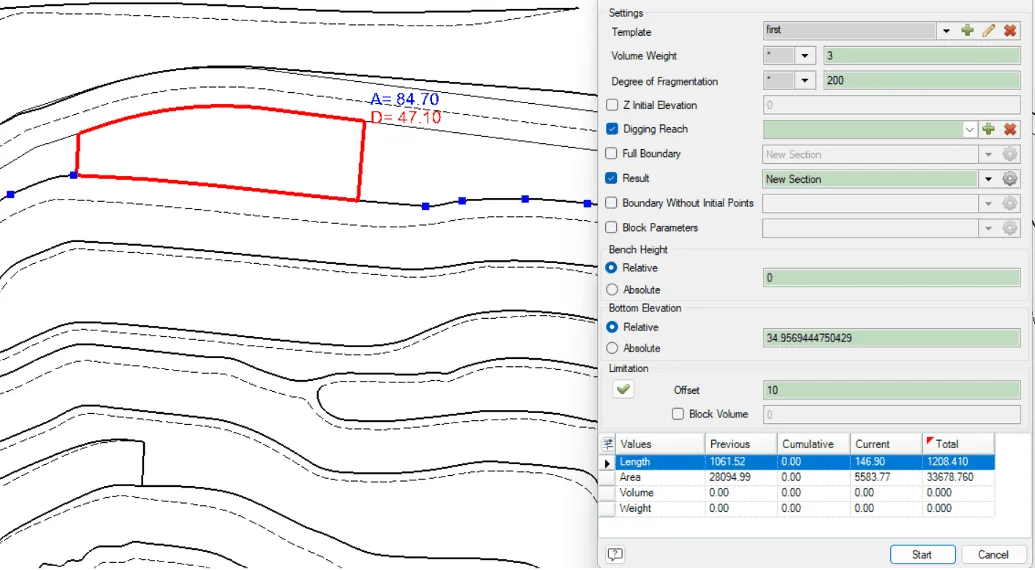
Task: Open the help icon at dialog bottom
Action: click(x=615, y=554)
